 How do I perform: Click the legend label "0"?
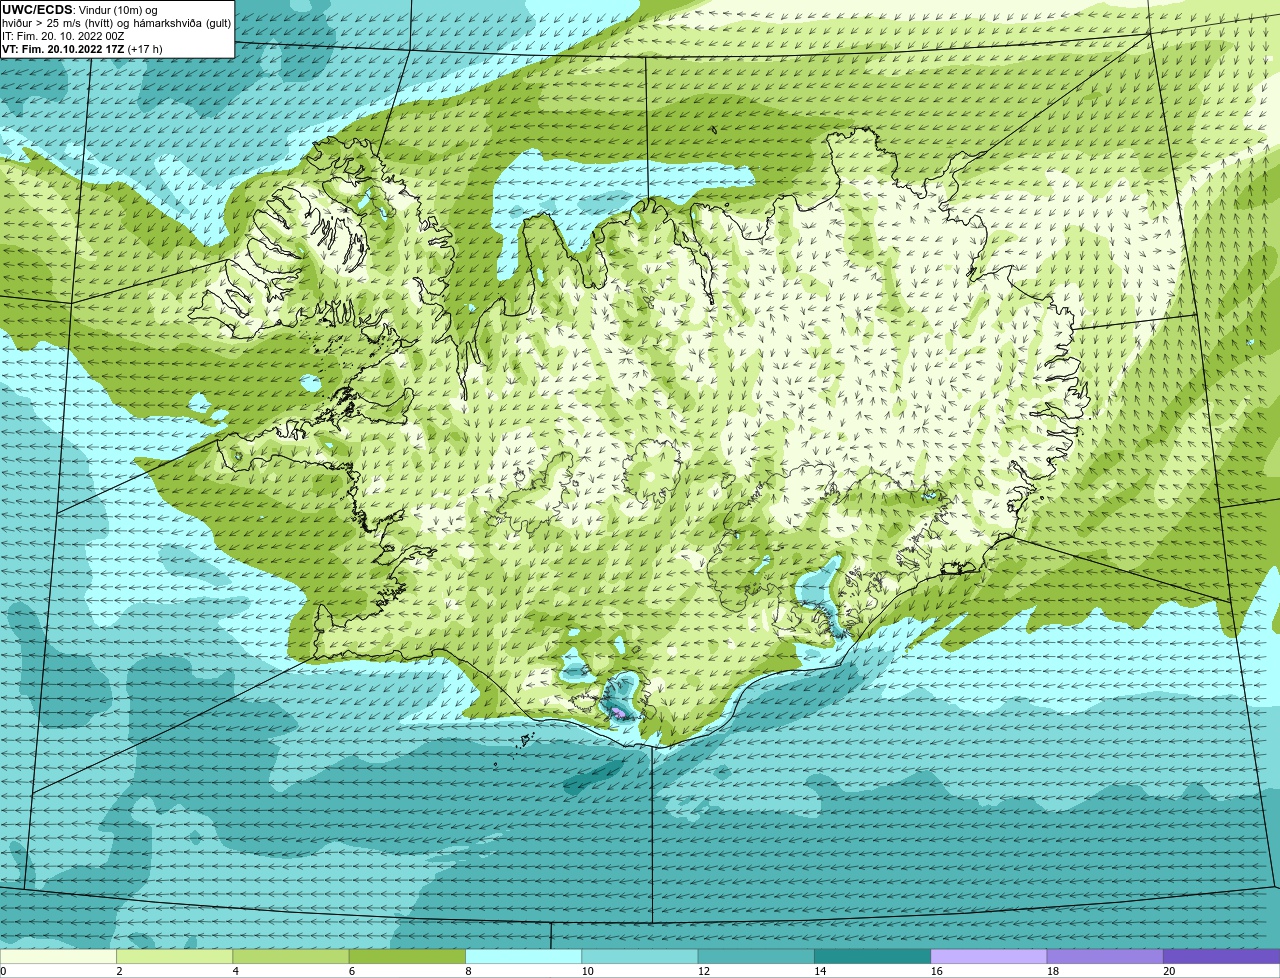pyautogui.click(x=3, y=971)
